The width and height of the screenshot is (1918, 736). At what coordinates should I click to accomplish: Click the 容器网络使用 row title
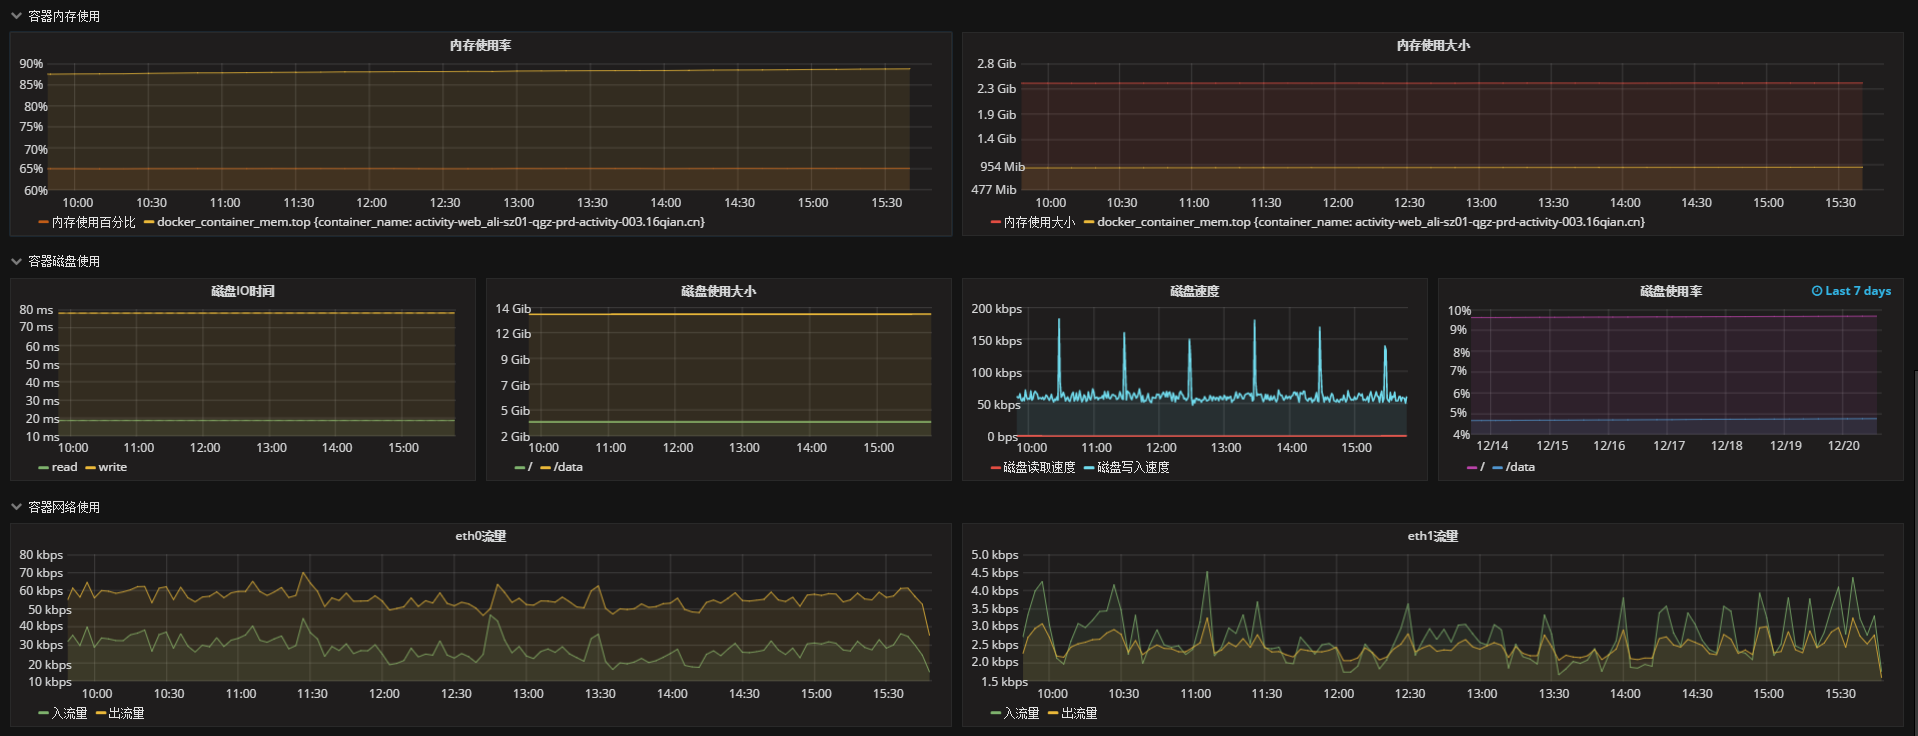(x=64, y=507)
